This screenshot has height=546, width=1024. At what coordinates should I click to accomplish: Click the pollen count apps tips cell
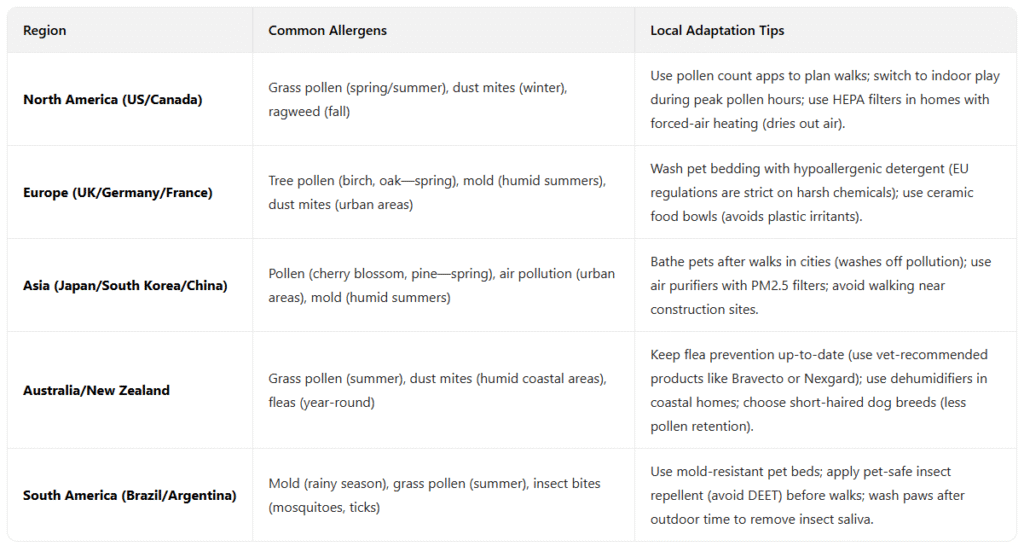(820, 100)
